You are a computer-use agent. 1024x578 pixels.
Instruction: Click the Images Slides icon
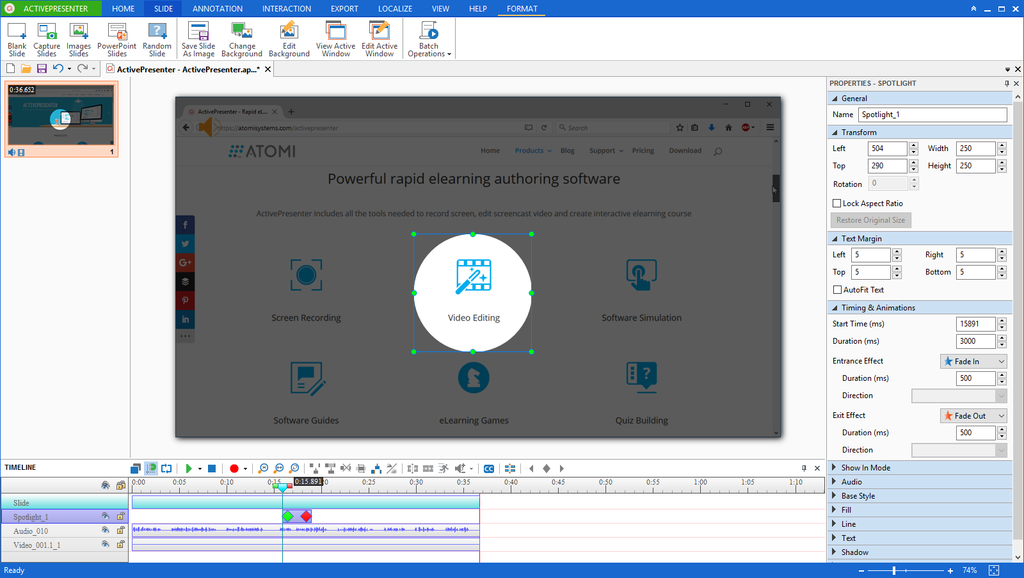tap(78, 39)
